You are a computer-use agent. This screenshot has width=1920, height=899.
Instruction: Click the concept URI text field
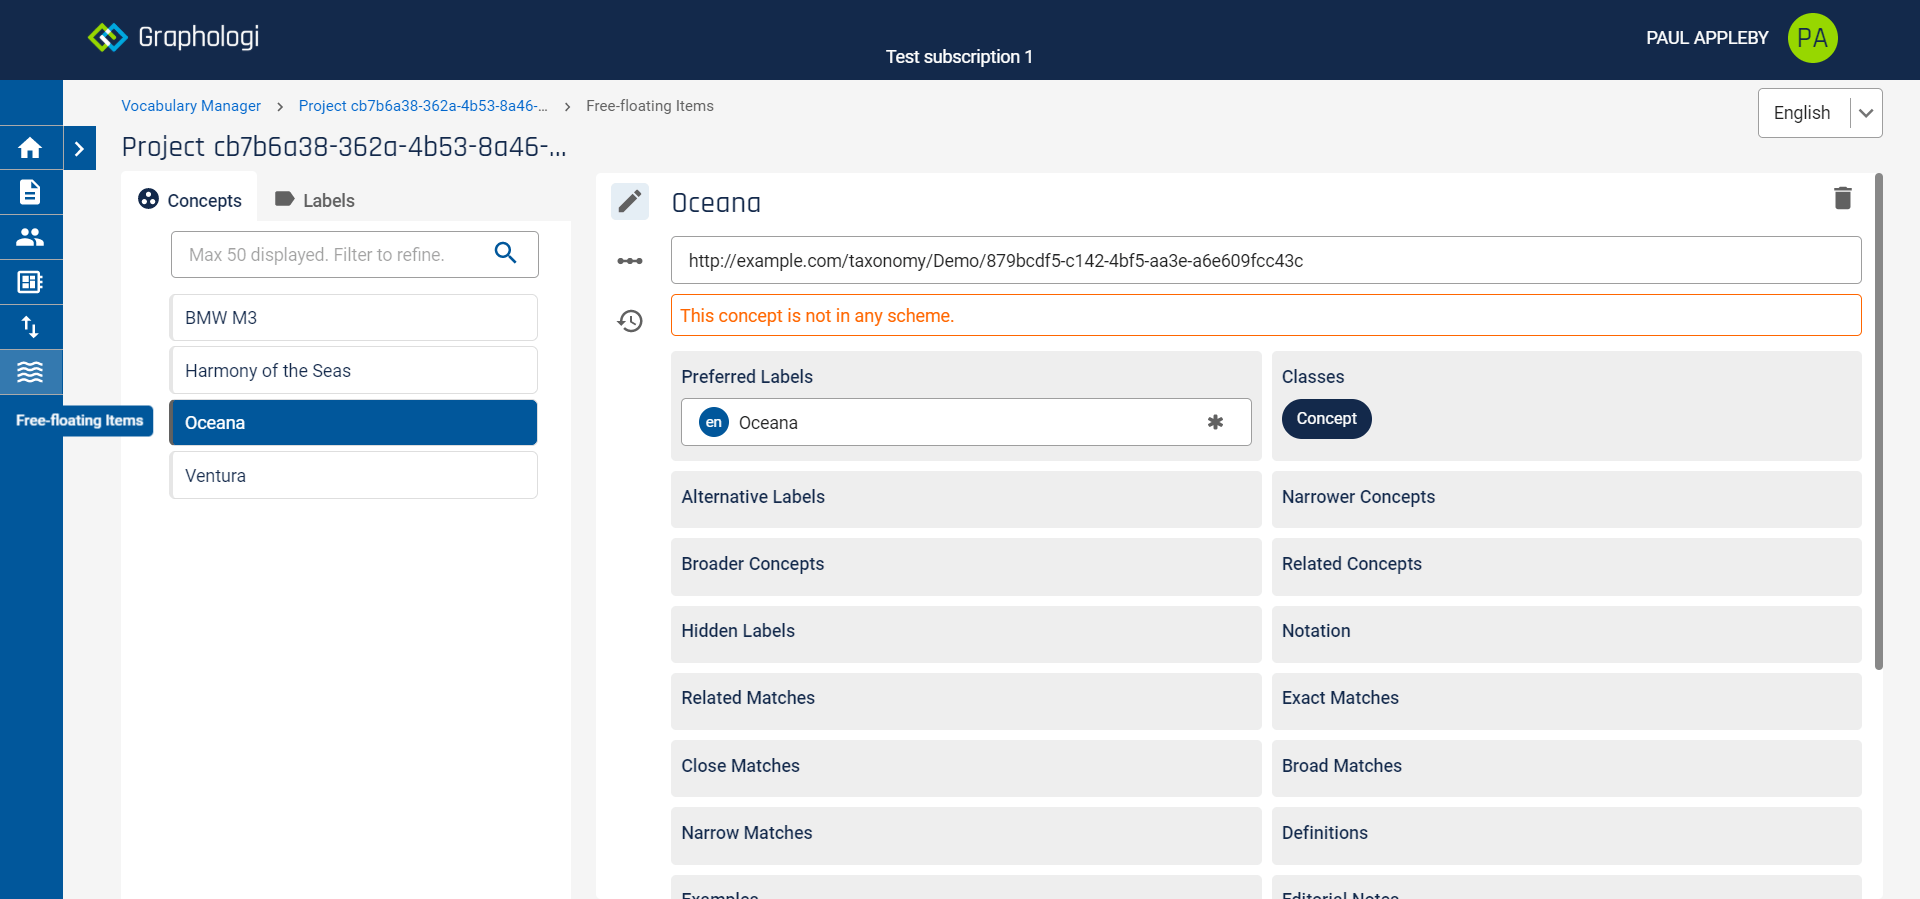pos(1265,261)
